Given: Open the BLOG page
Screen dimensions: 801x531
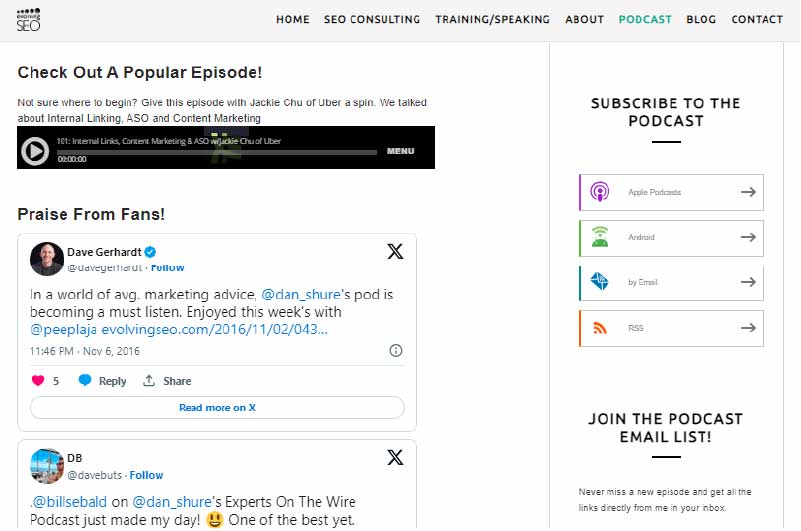Looking at the screenshot, I should coord(701,19).
